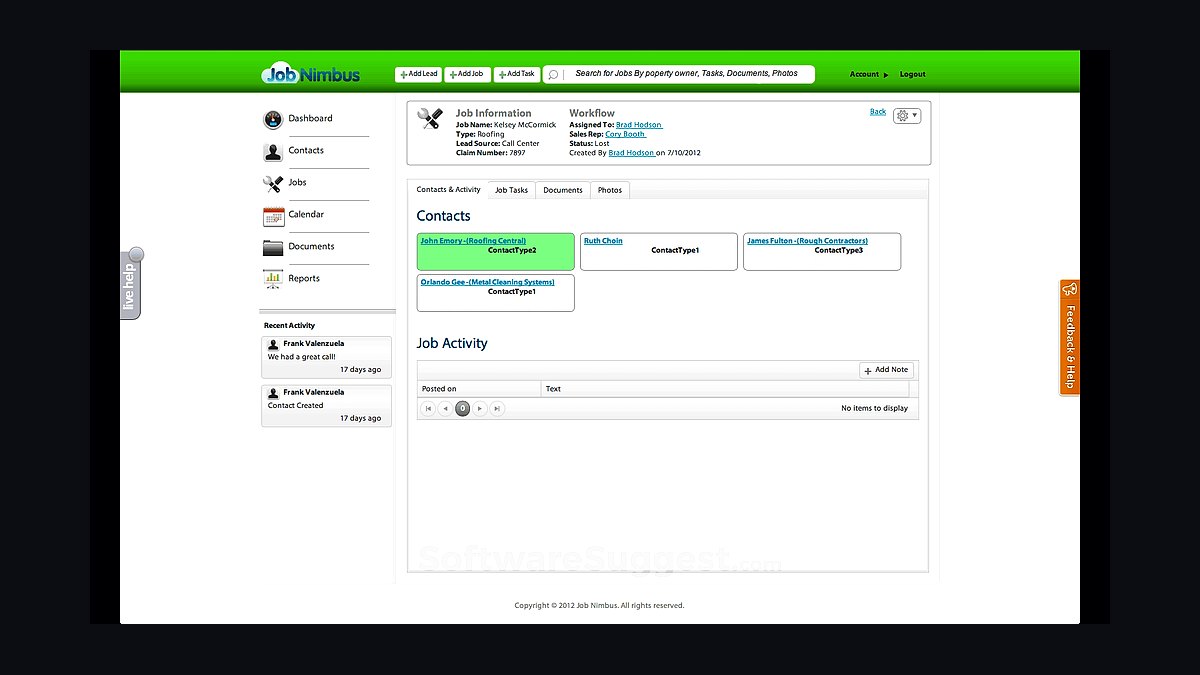The height and width of the screenshot is (675, 1200).
Task: Go to first page of activity
Action: [428, 408]
